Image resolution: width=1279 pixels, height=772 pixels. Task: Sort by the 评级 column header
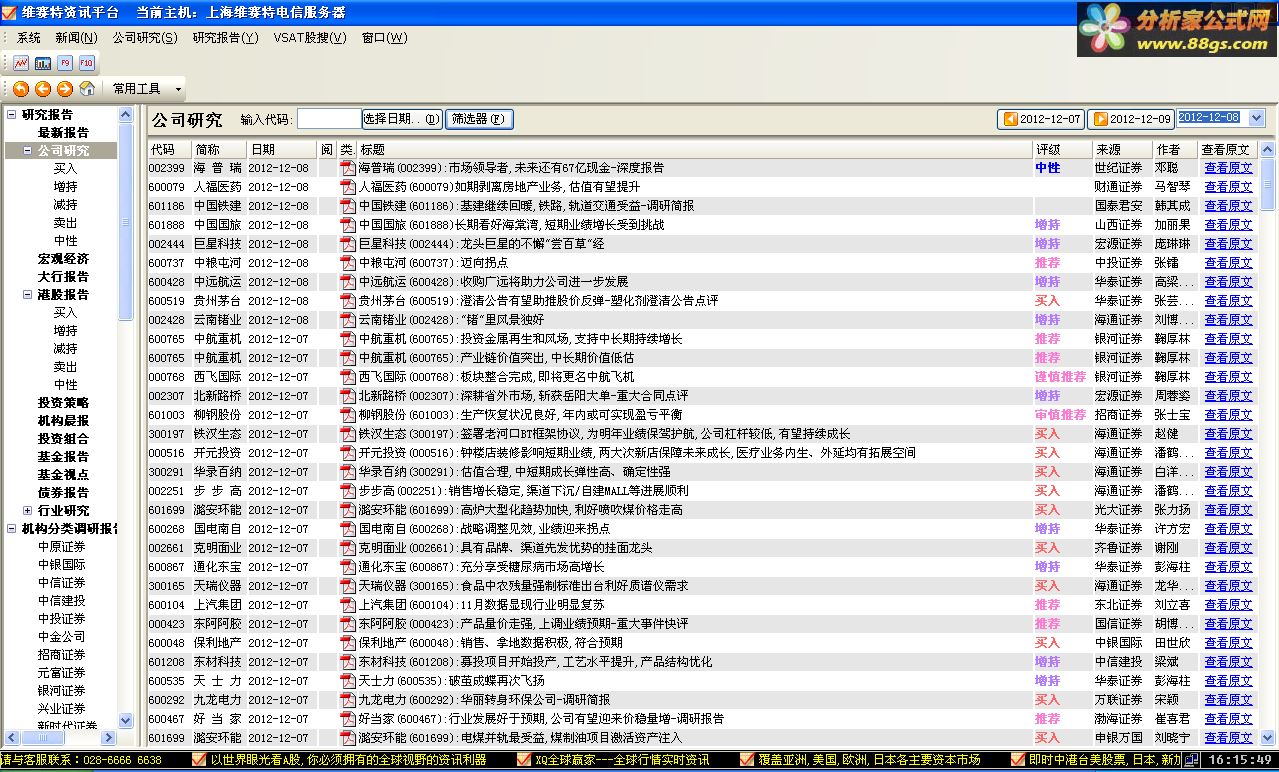pyautogui.click(x=1062, y=149)
